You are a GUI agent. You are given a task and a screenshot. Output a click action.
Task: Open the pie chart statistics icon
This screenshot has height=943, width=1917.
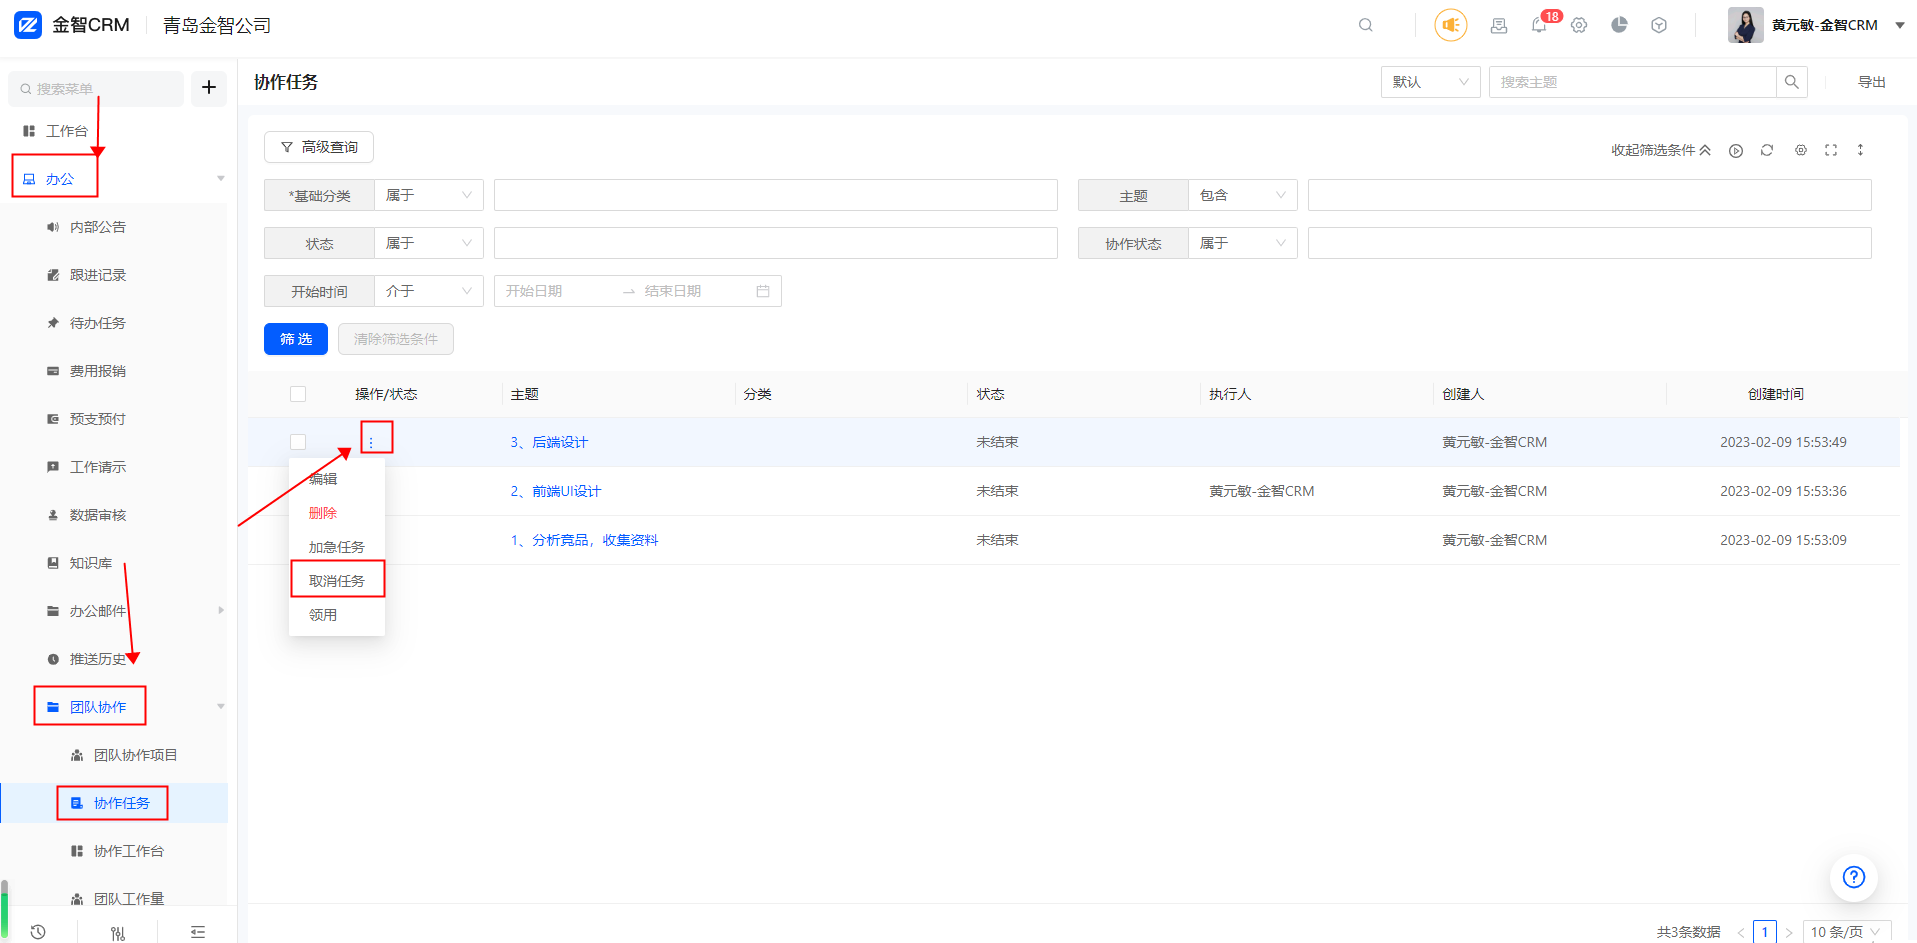click(x=1619, y=25)
